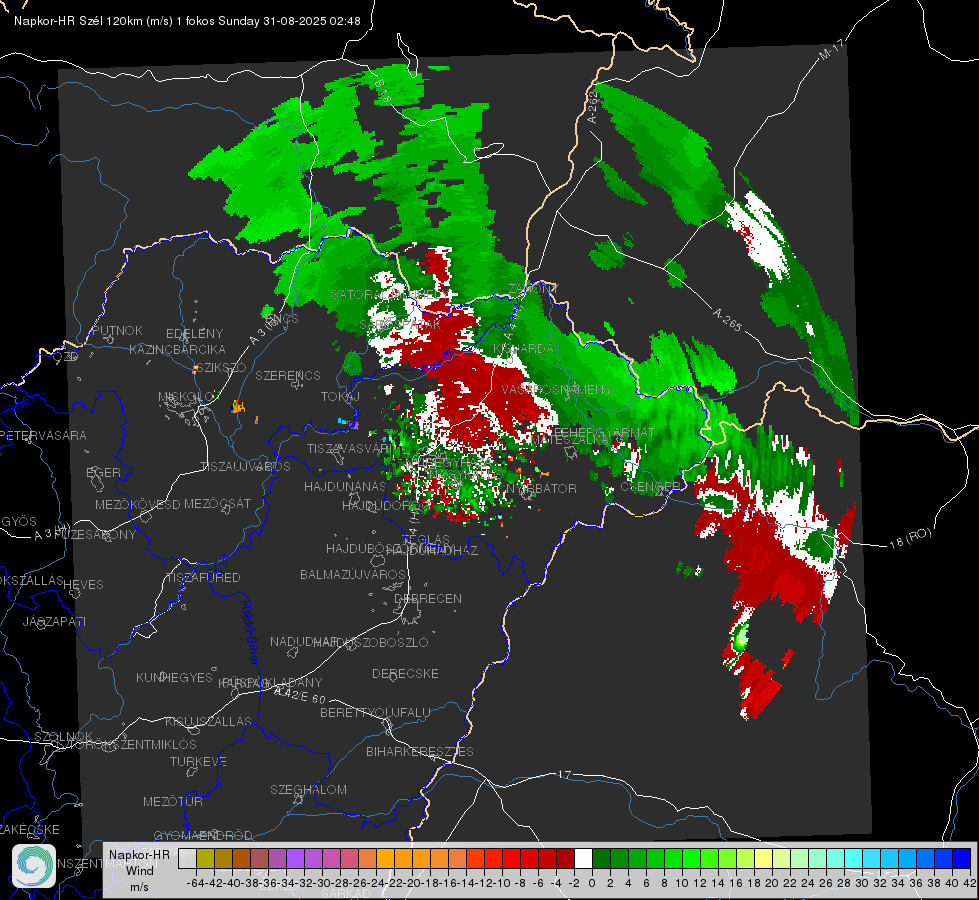The width and height of the screenshot is (979, 900).
Task: Choose the yellow swatch between 18 and 20
Action: pos(764,858)
